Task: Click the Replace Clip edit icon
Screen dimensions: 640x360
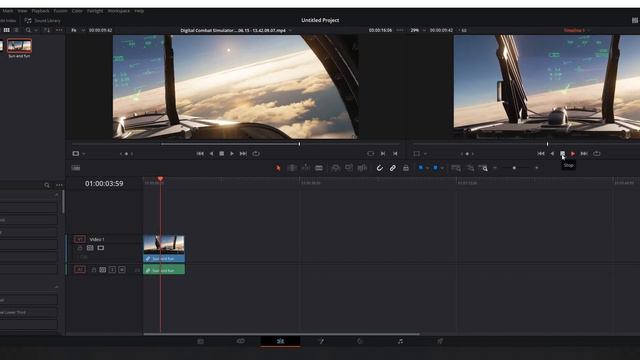Action: point(362,168)
